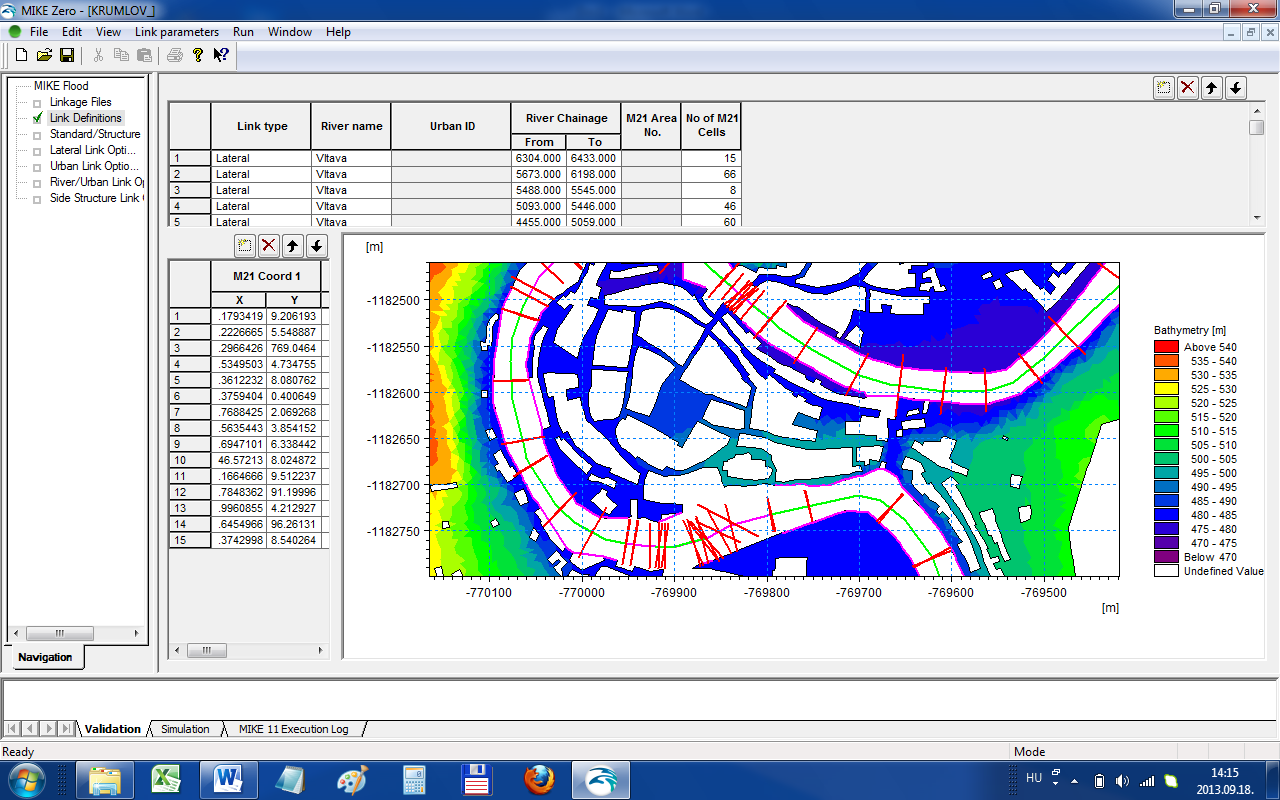Switch to the Validation tab
This screenshot has width=1280, height=800.
113,729
